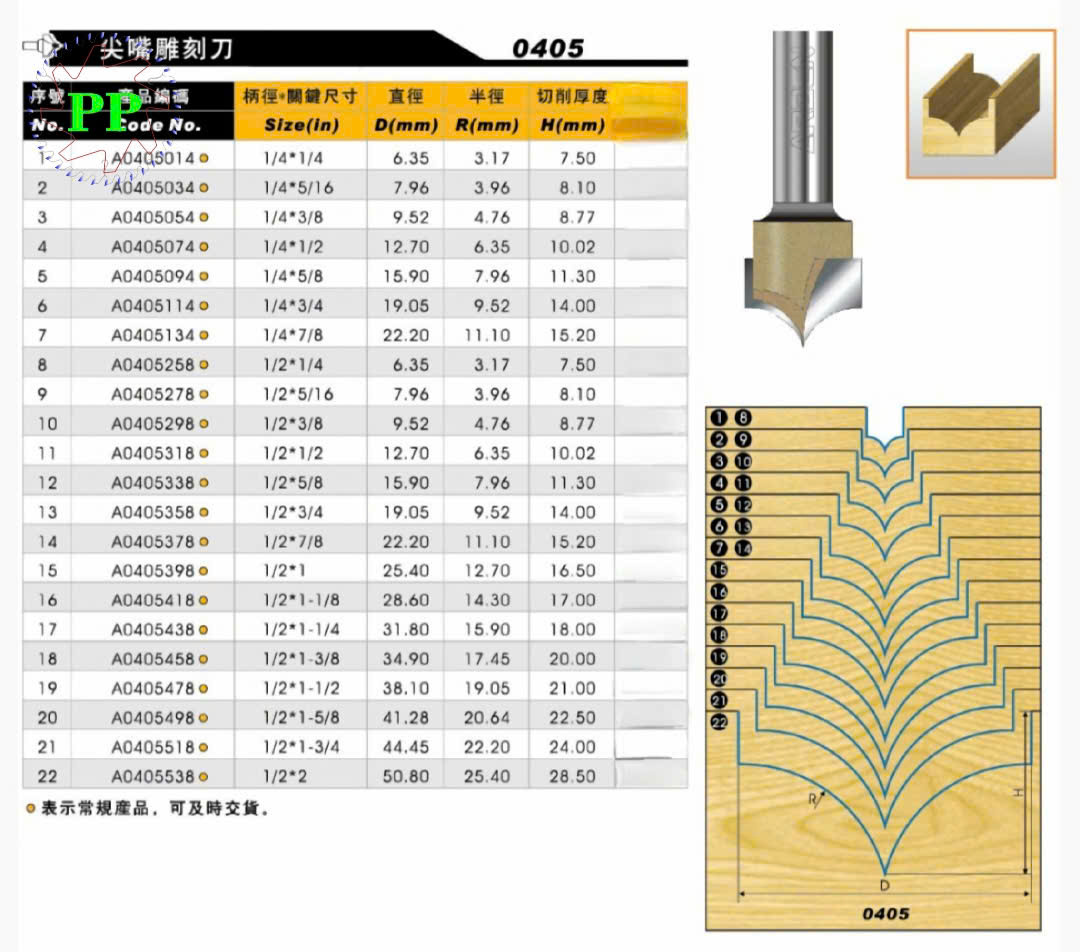Click the 0405 label under the diagram
1080x952 pixels.
[x=886, y=914]
